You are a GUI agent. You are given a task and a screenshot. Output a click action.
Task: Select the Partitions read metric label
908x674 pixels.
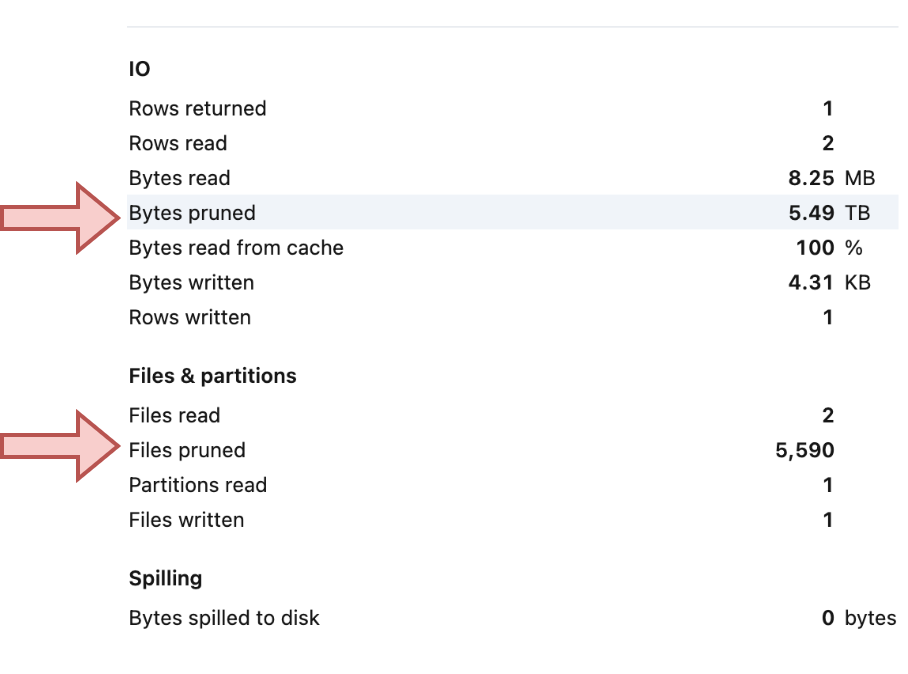(x=198, y=485)
